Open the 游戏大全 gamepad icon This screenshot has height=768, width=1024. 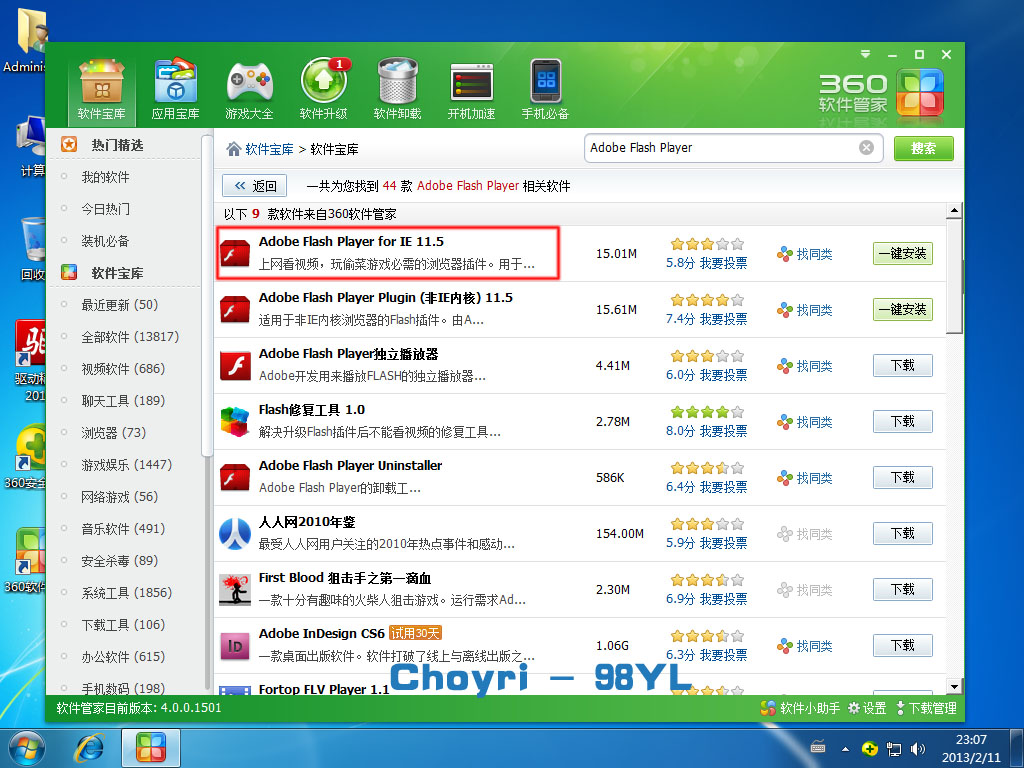[249, 82]
